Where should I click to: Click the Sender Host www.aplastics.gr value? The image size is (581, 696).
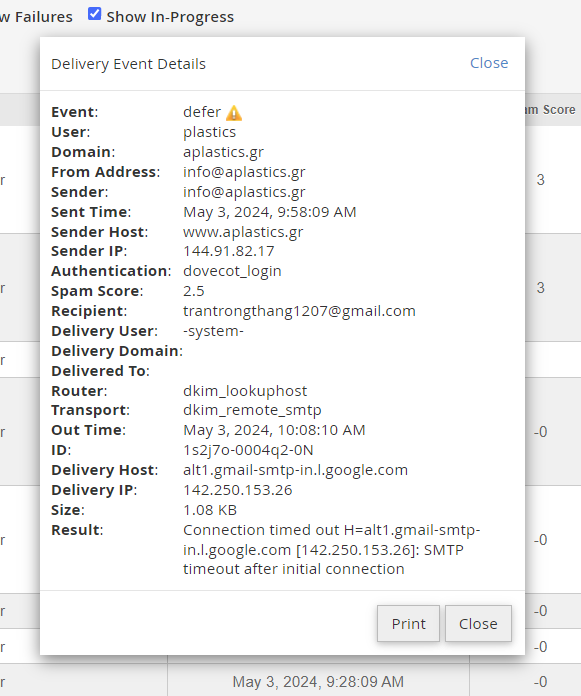click(243, 232)
